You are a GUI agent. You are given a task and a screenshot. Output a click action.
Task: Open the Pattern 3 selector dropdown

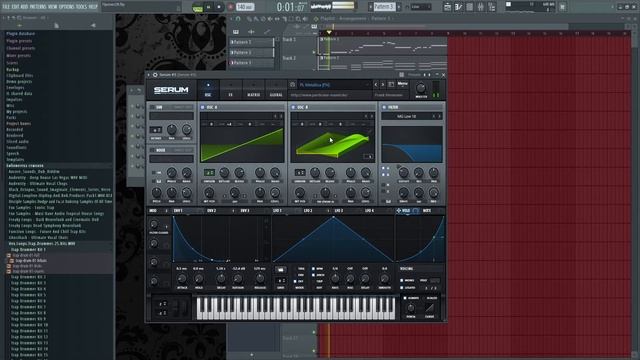[x=384, y=7]
